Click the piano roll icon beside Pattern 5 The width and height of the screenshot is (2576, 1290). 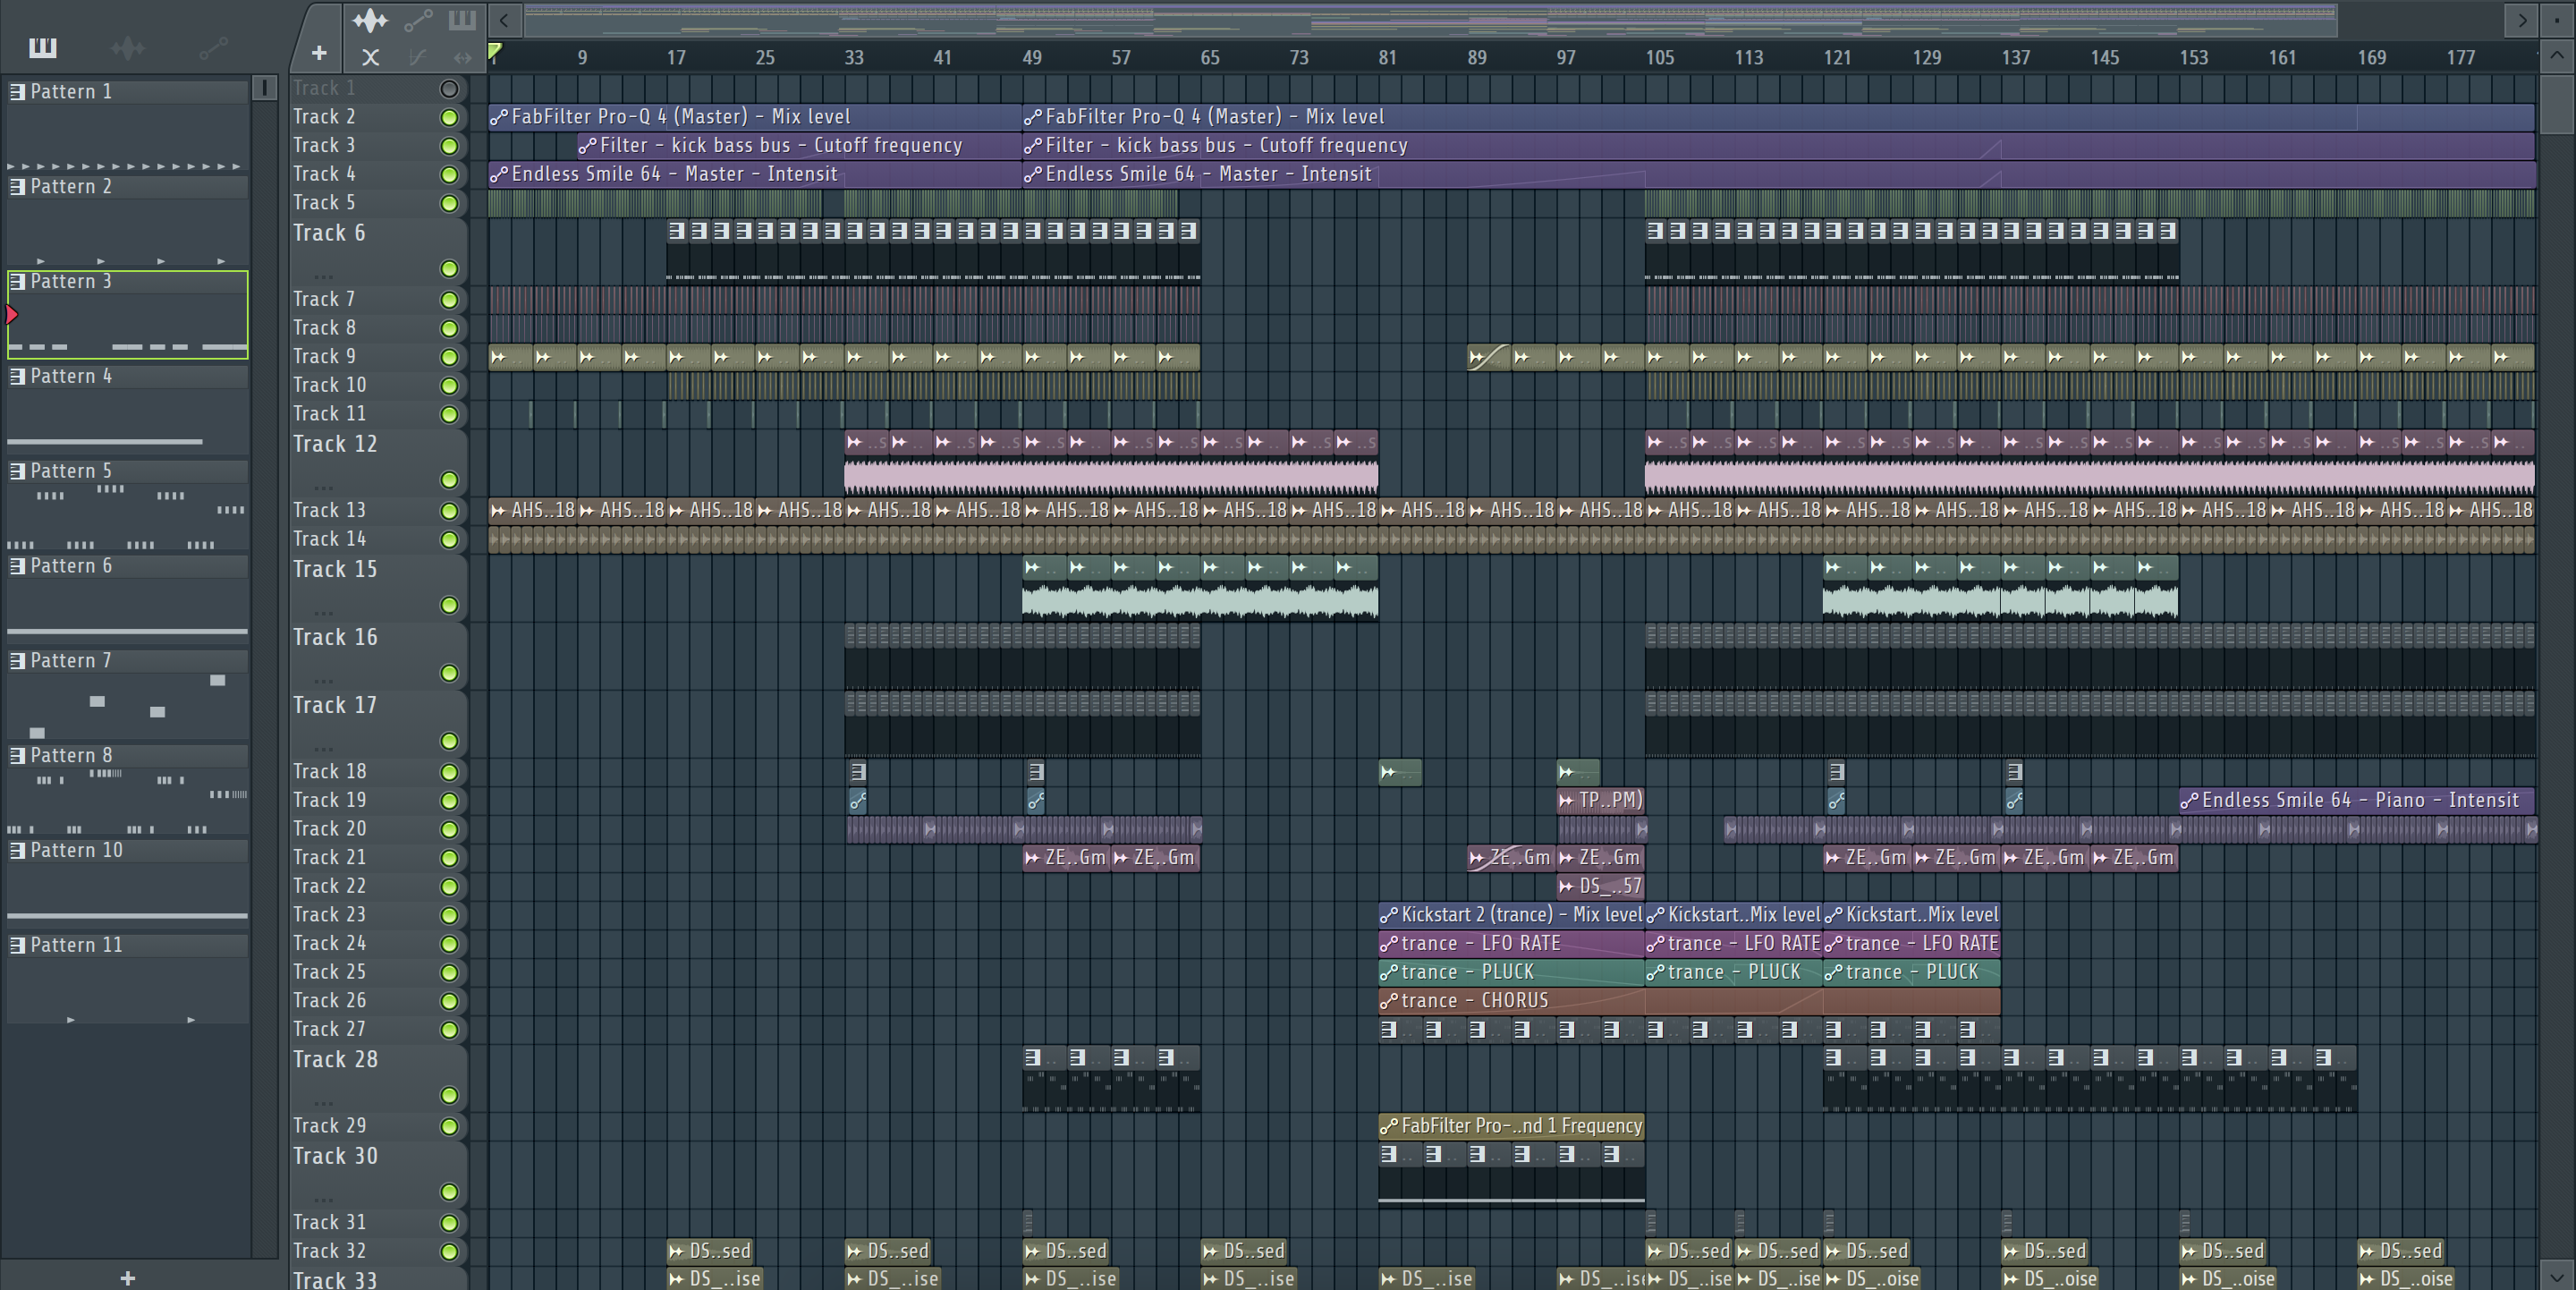coord(17,470)
